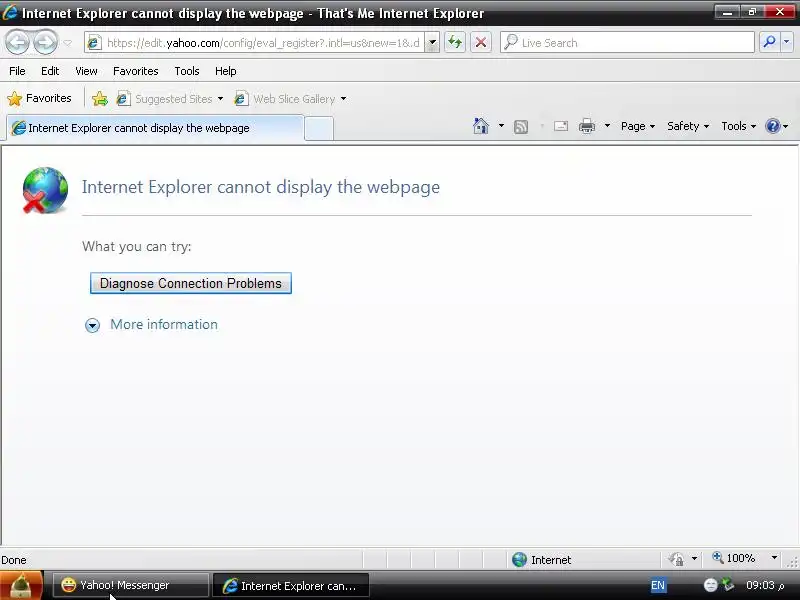
Task: Click the IE logo in the title bar
Action: (10, 12)
